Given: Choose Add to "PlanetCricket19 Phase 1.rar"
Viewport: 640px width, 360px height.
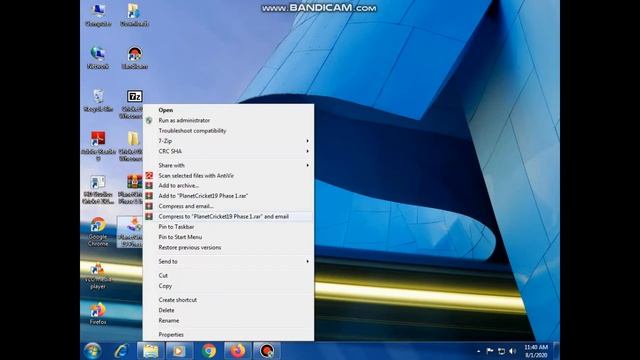Looking at the screenshot, I should (x=228, y=196).
